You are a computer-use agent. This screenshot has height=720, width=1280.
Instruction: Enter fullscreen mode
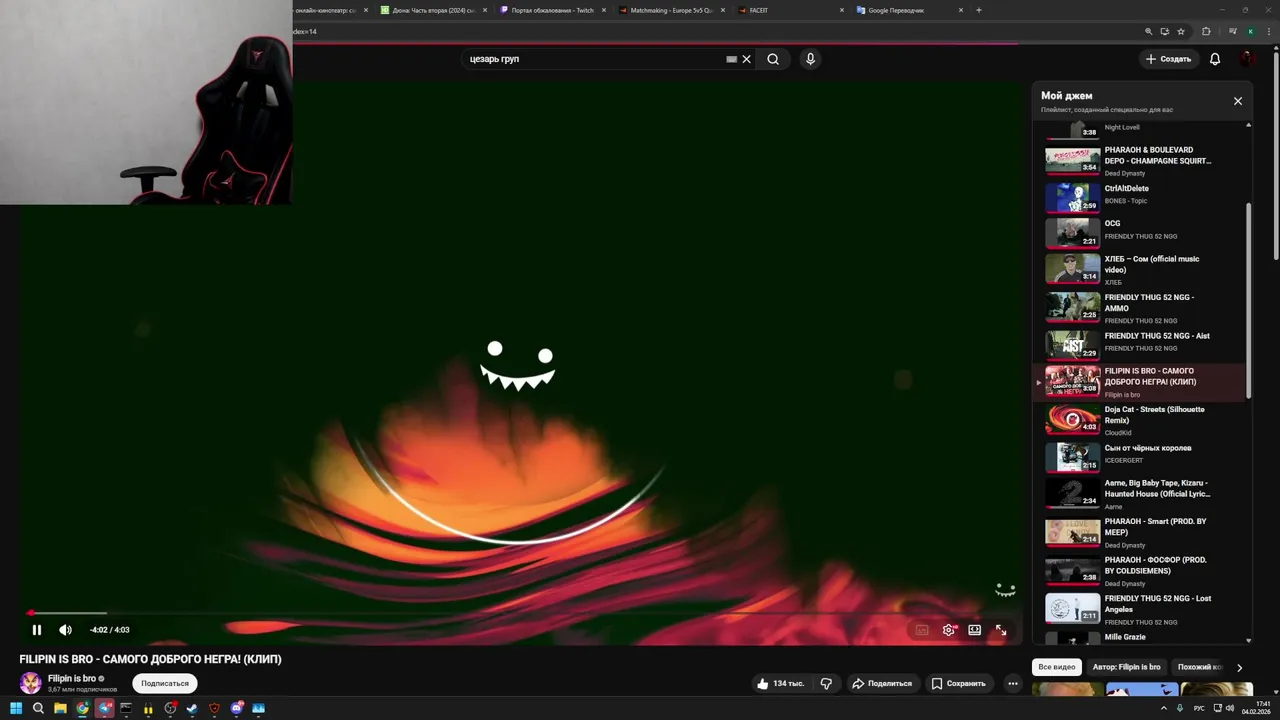pyautogui.click(x=1001, y=630)
